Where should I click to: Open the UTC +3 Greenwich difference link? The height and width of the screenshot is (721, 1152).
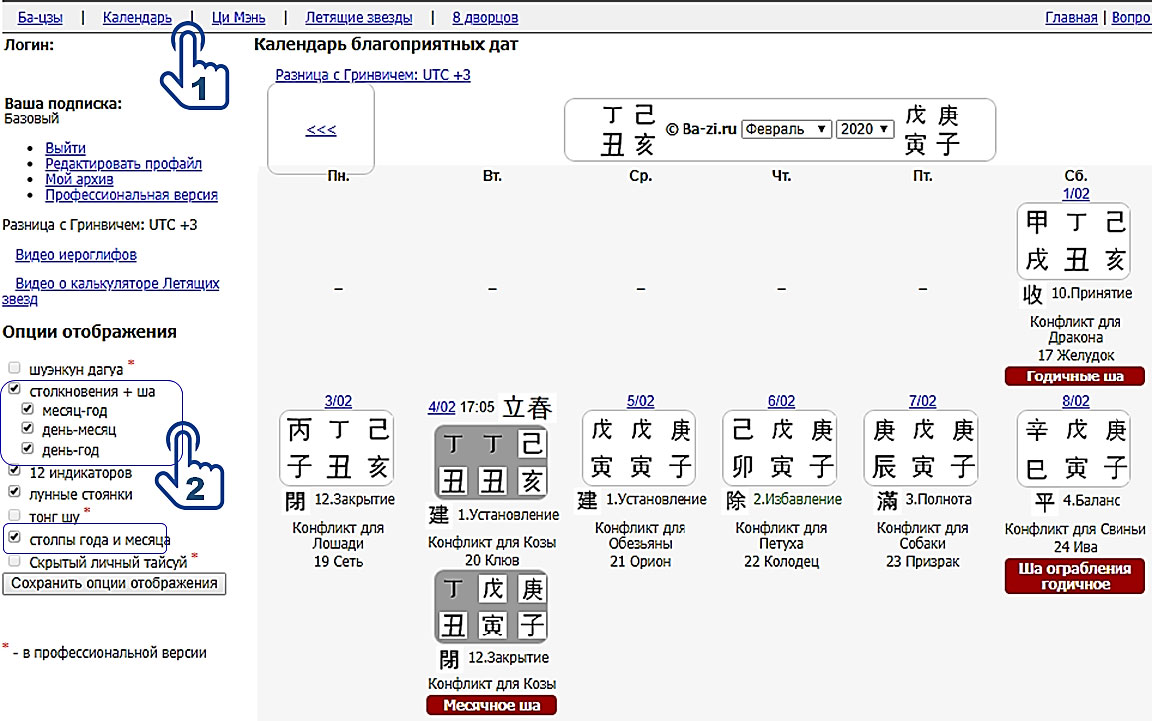point(373,75)
